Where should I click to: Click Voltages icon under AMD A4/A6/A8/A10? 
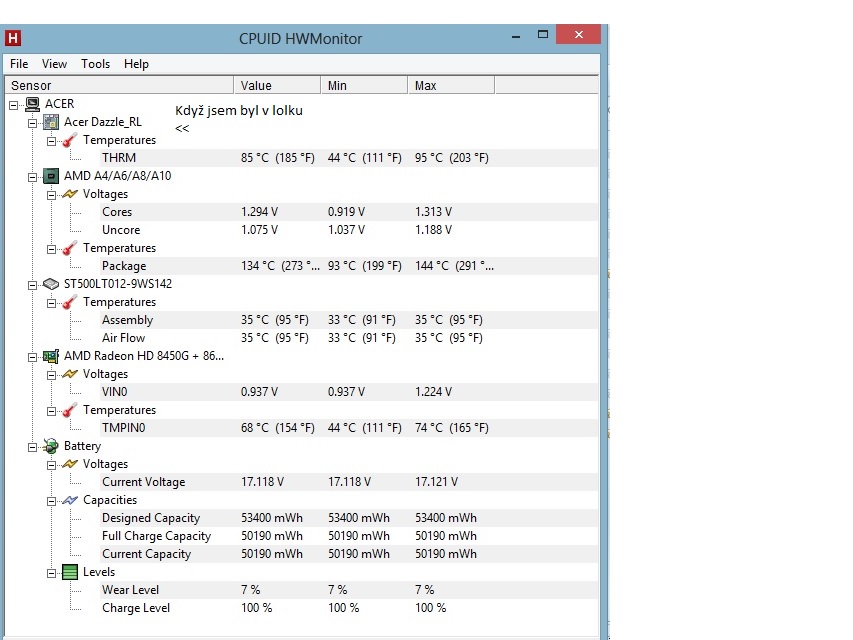[70, 194]
